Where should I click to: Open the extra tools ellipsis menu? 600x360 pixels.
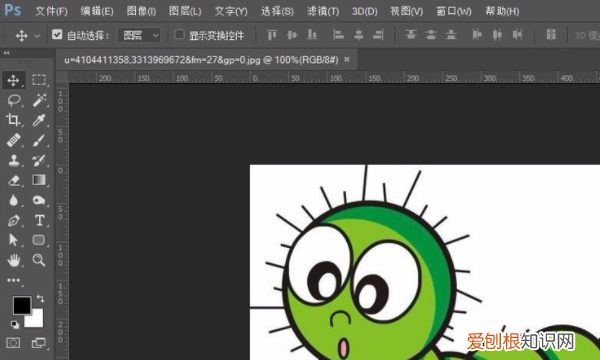pyautogui.click(x=14, y=280)
